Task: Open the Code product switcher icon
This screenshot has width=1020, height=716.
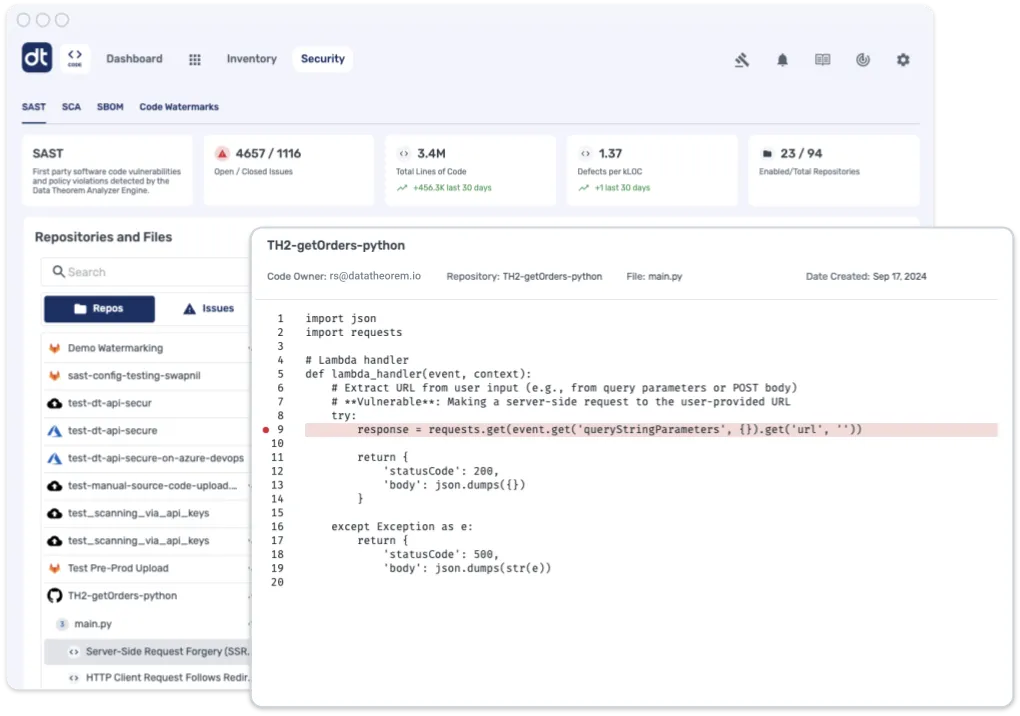Action: tap(75, 58)
